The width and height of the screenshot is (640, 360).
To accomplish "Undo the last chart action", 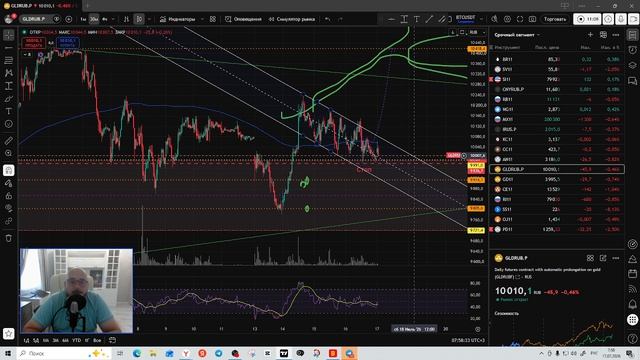I will click(x=328, y=19).
